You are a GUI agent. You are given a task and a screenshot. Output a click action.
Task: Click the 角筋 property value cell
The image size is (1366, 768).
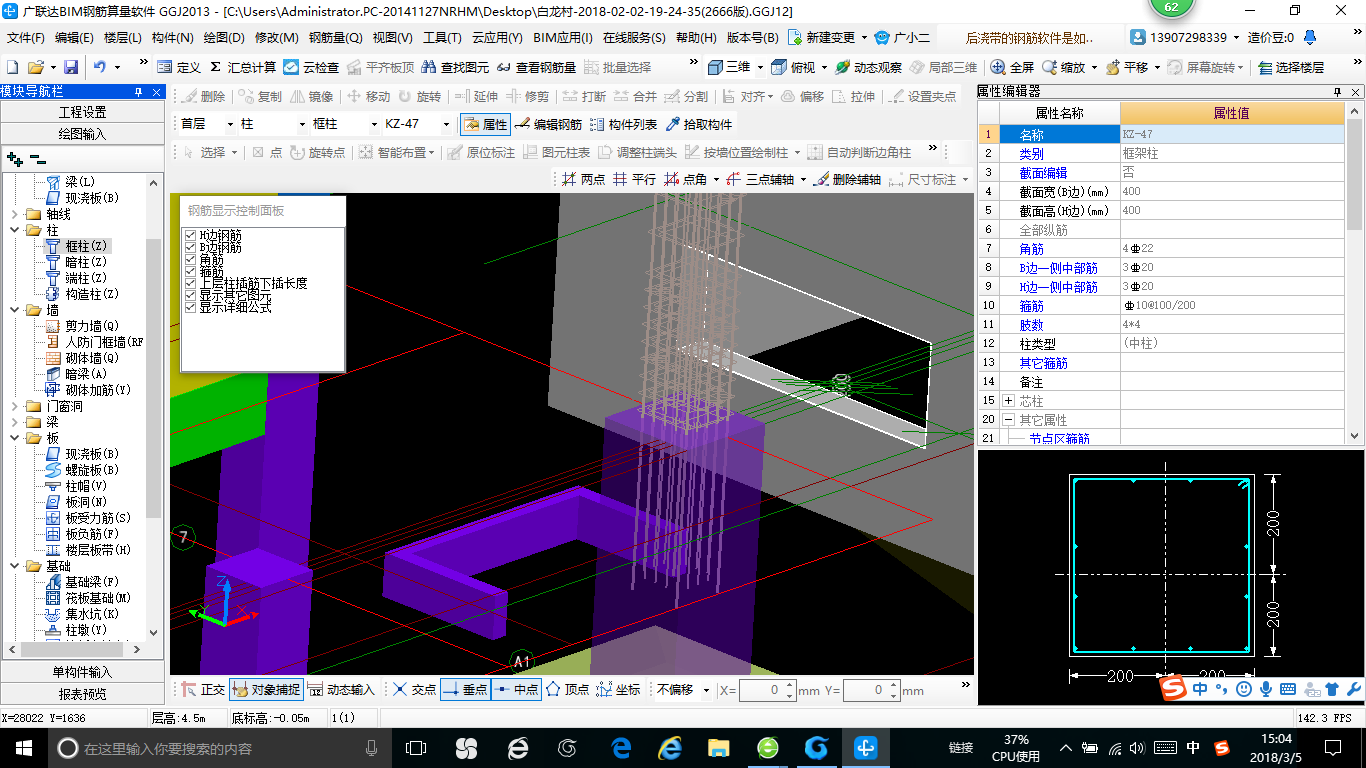tap(1232, 248)
